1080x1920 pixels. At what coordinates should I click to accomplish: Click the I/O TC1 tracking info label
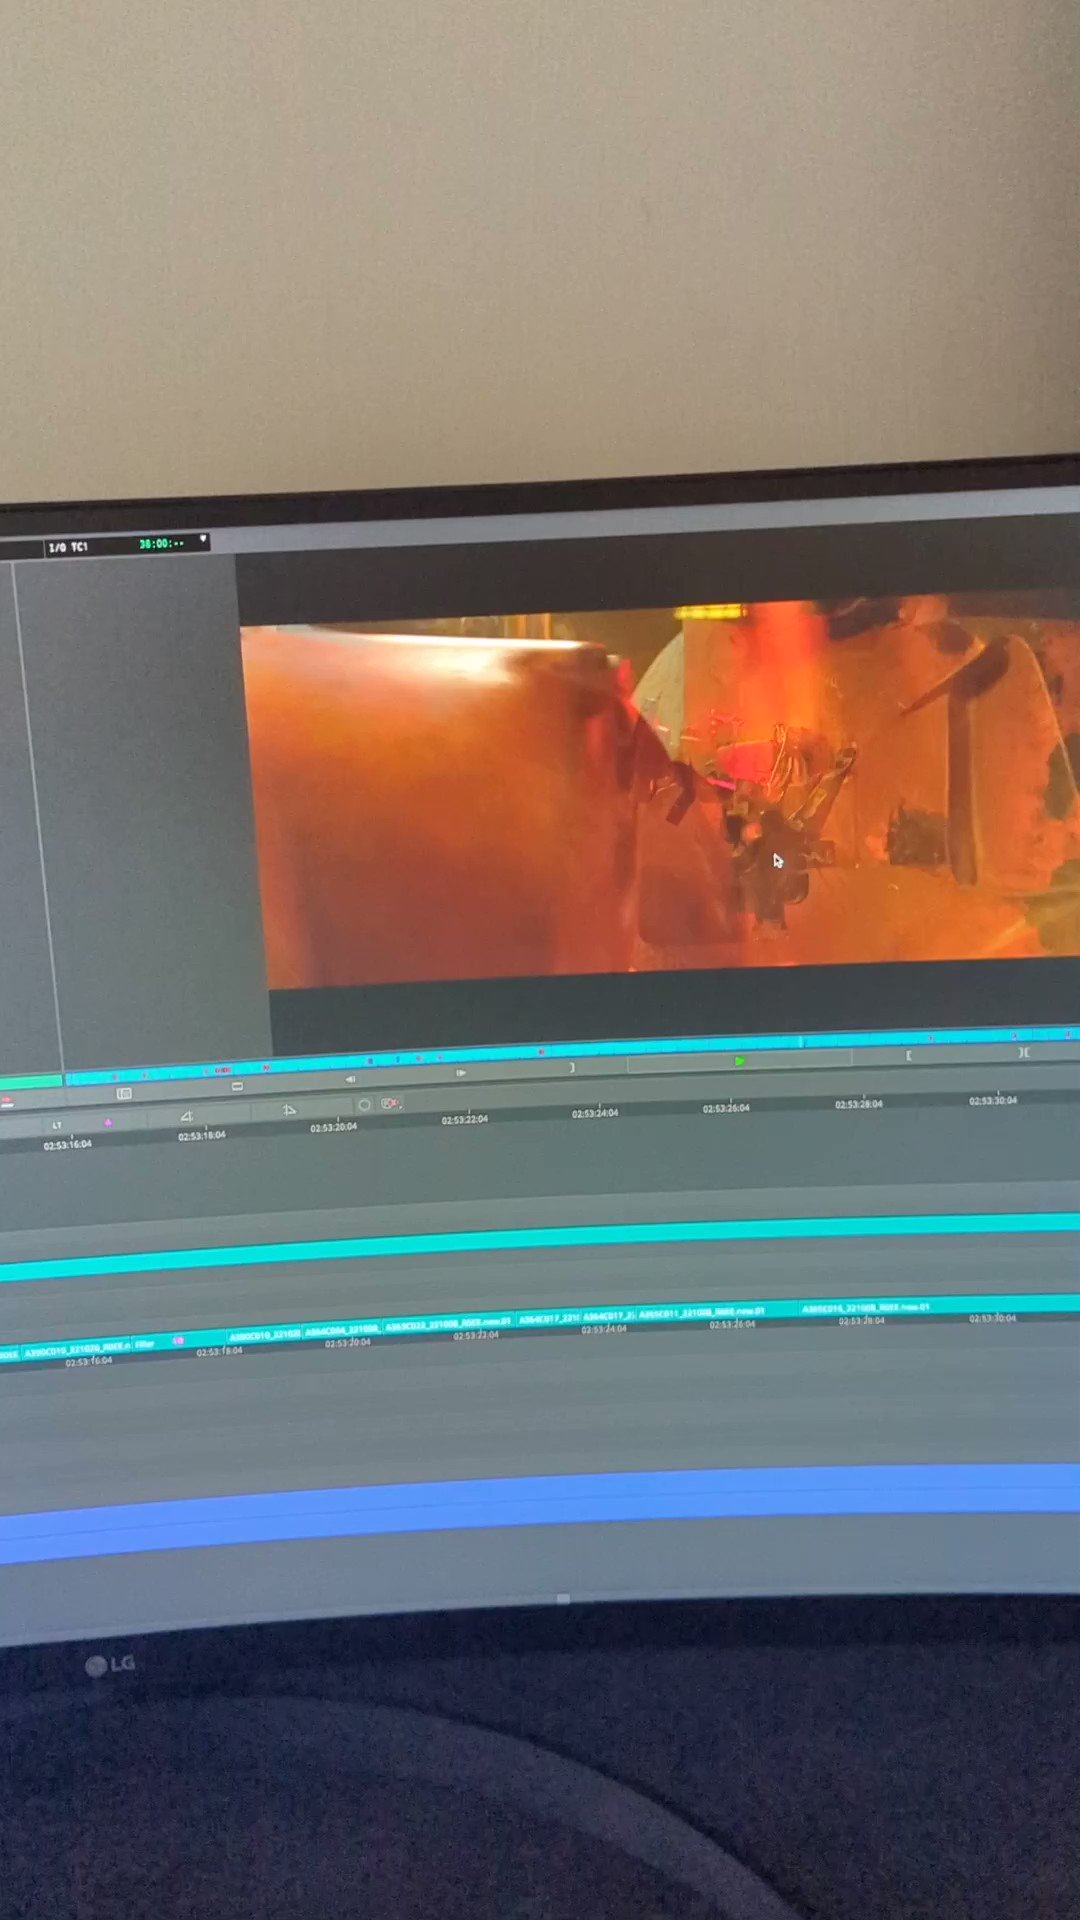point(68,547)
